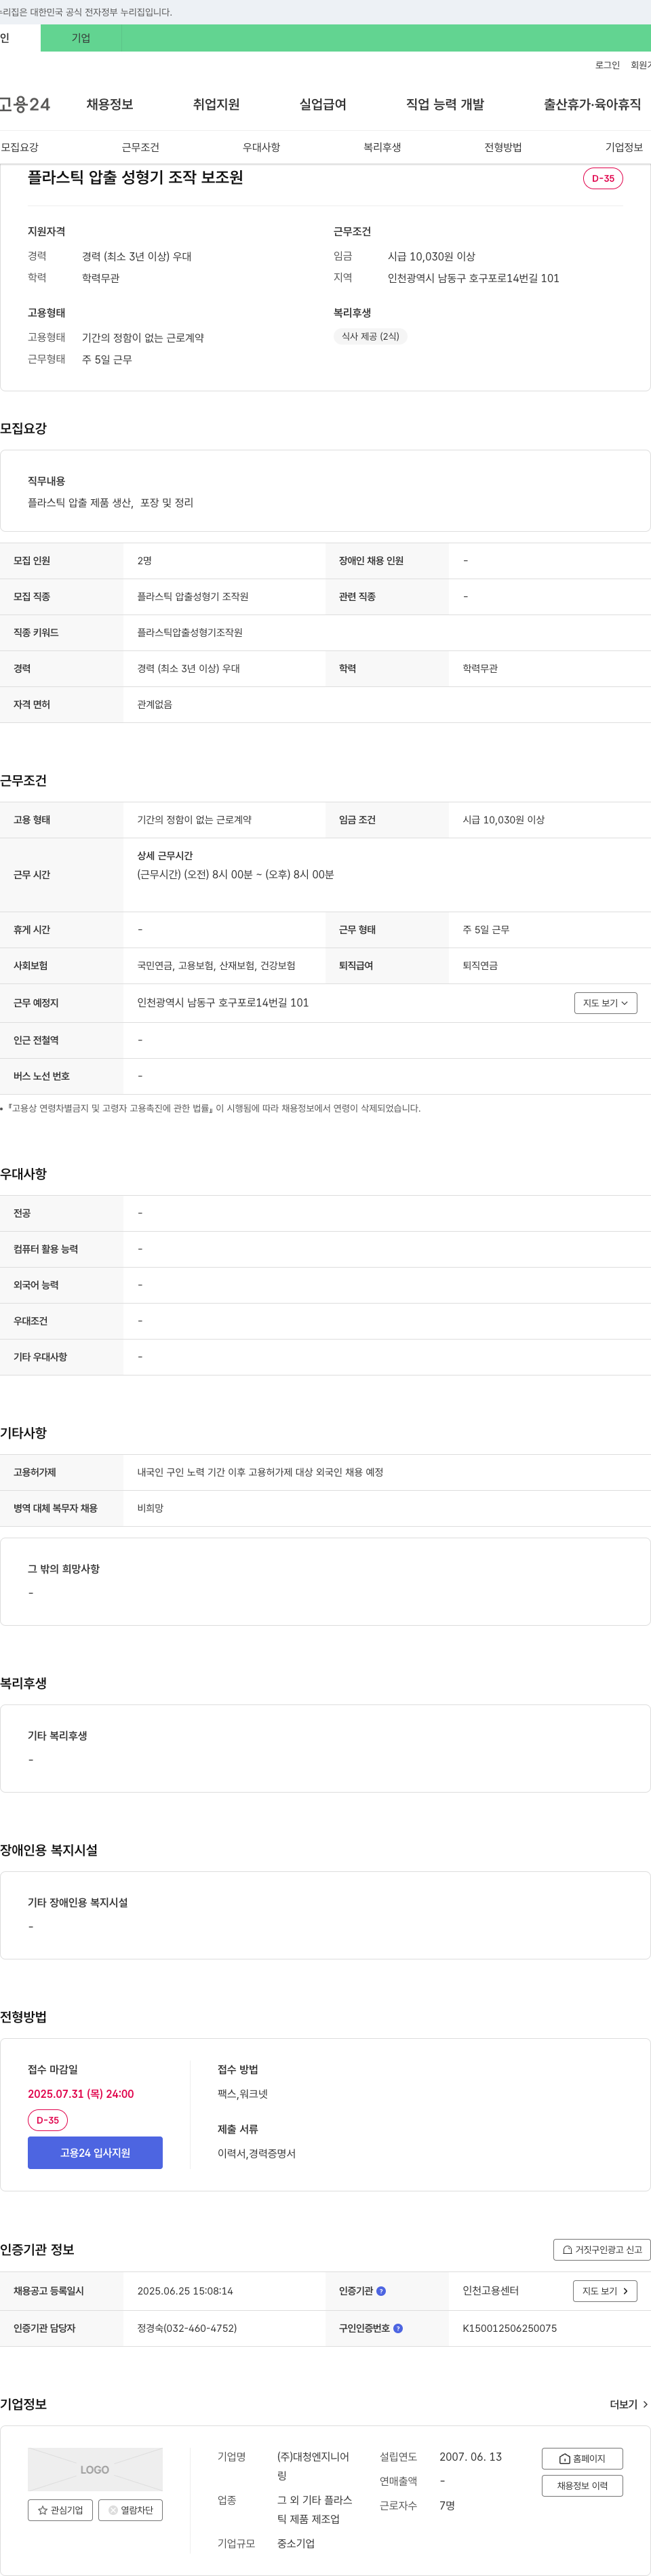
Task: Click the contact text 정경숙(032-460-4752)
Action: point(187,2328)
